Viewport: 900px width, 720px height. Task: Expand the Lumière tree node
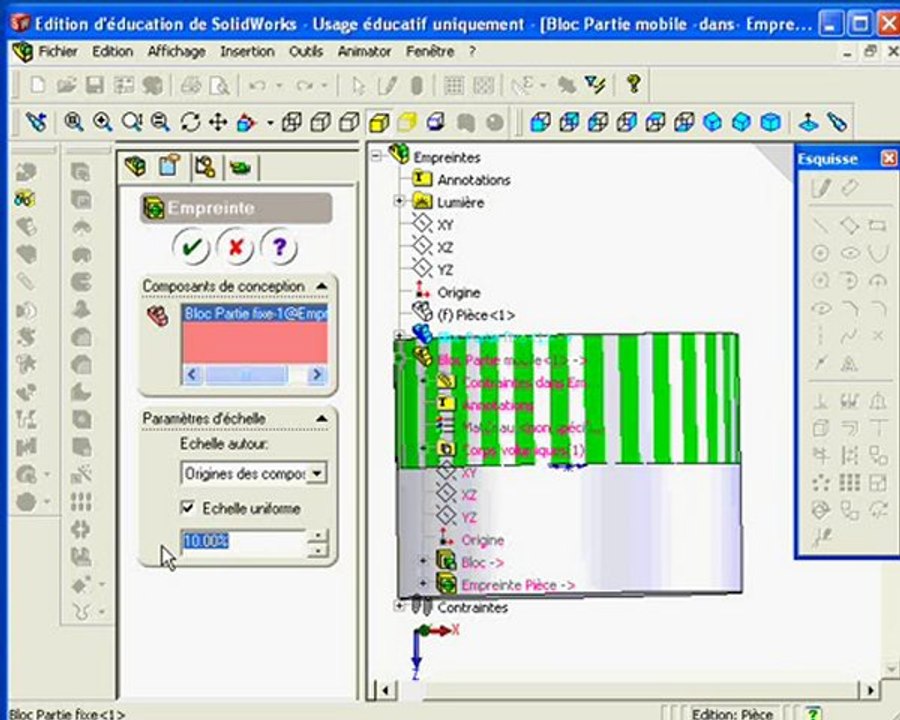click(x=399, y=201)
